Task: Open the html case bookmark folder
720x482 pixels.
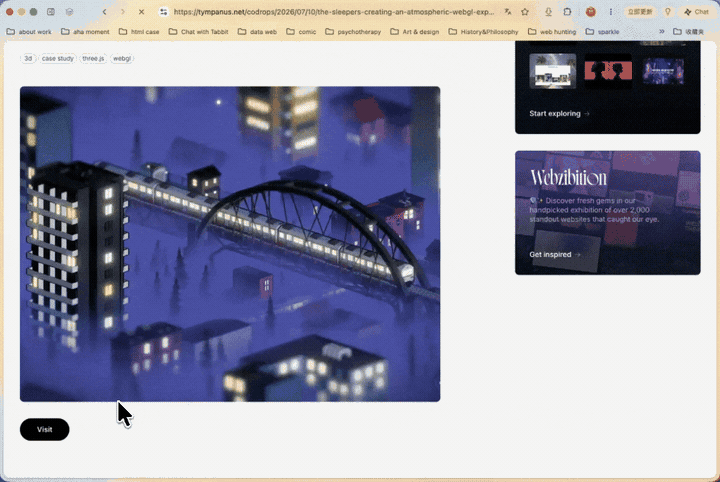Action: [139, 32]
